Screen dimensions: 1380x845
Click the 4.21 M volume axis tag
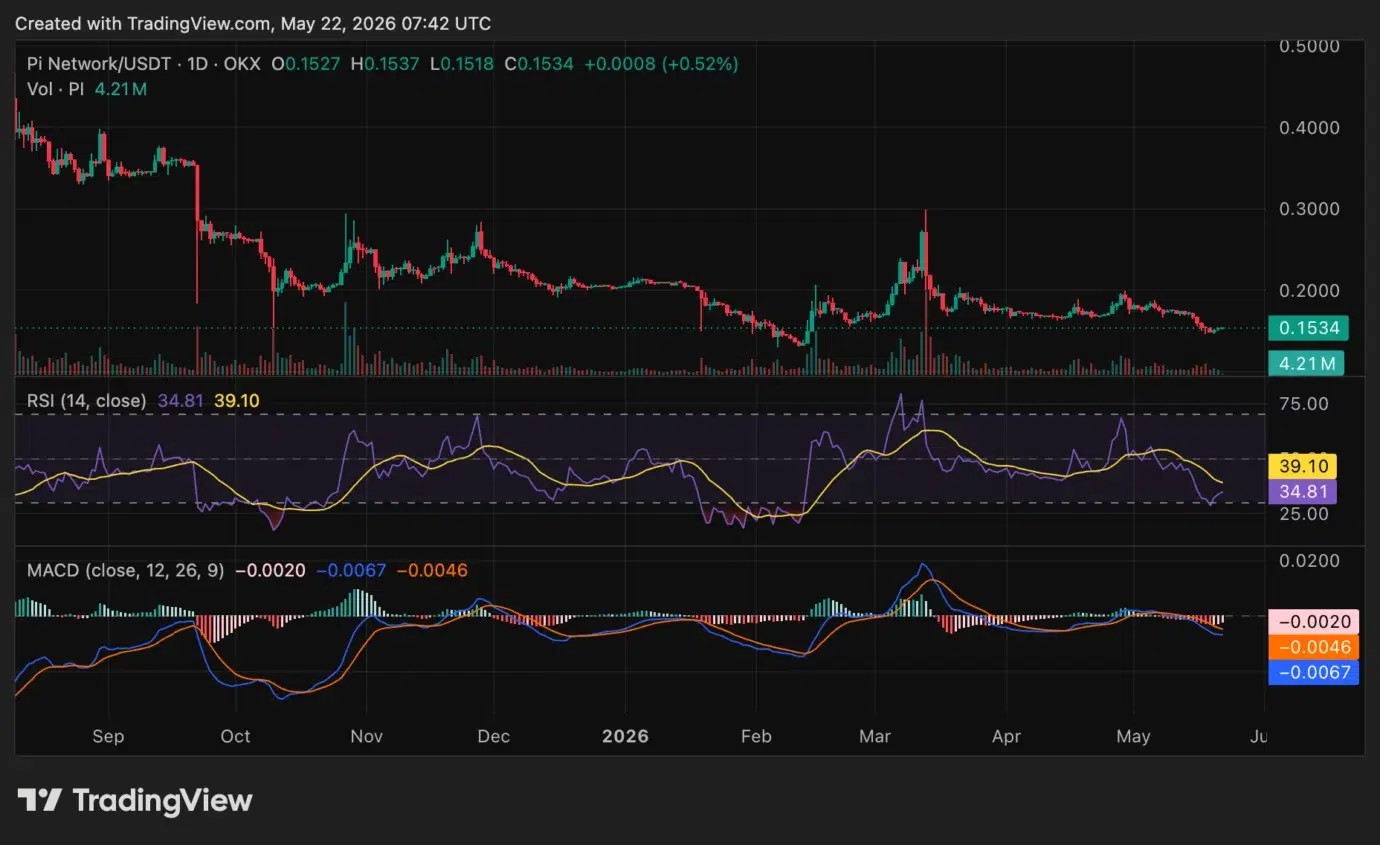[x=1306, y=363]
